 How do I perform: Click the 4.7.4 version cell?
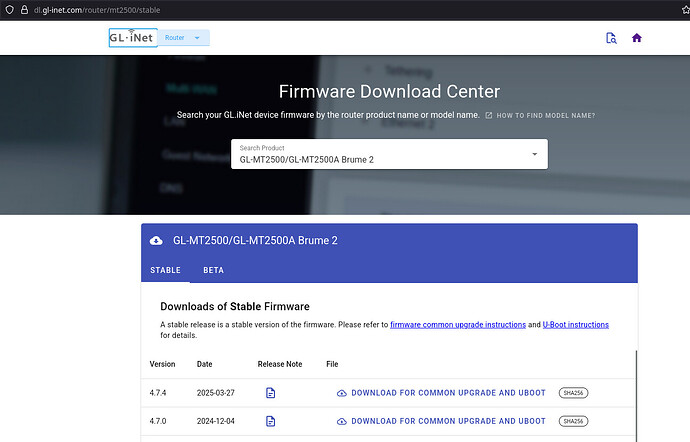[158, 393]
